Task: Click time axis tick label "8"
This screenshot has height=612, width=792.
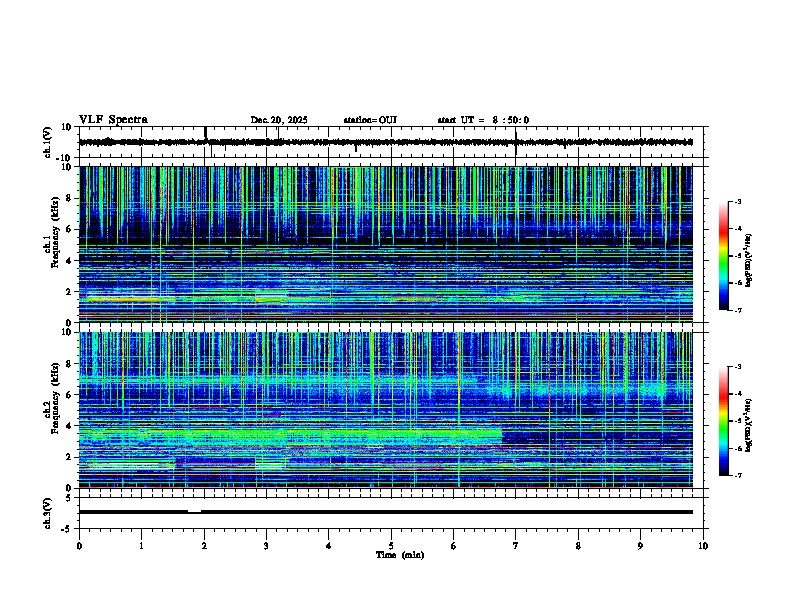Action: coord(578,546)
